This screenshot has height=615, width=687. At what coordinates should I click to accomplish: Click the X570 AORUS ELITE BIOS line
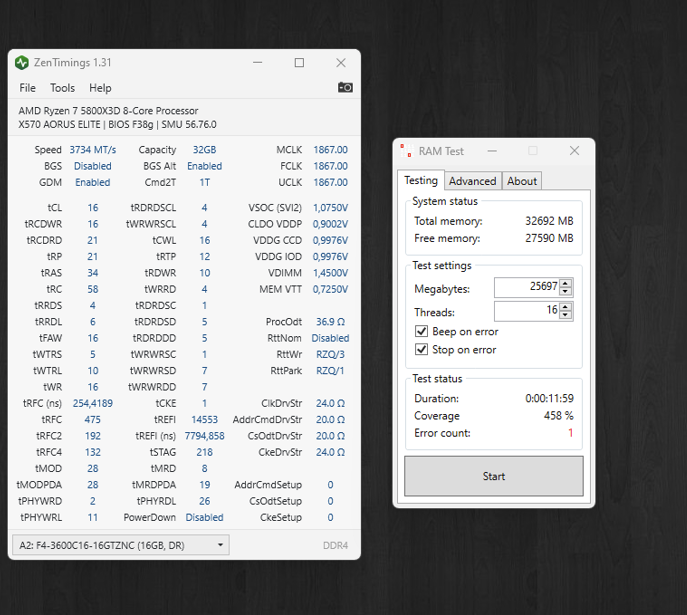(117, 124)
